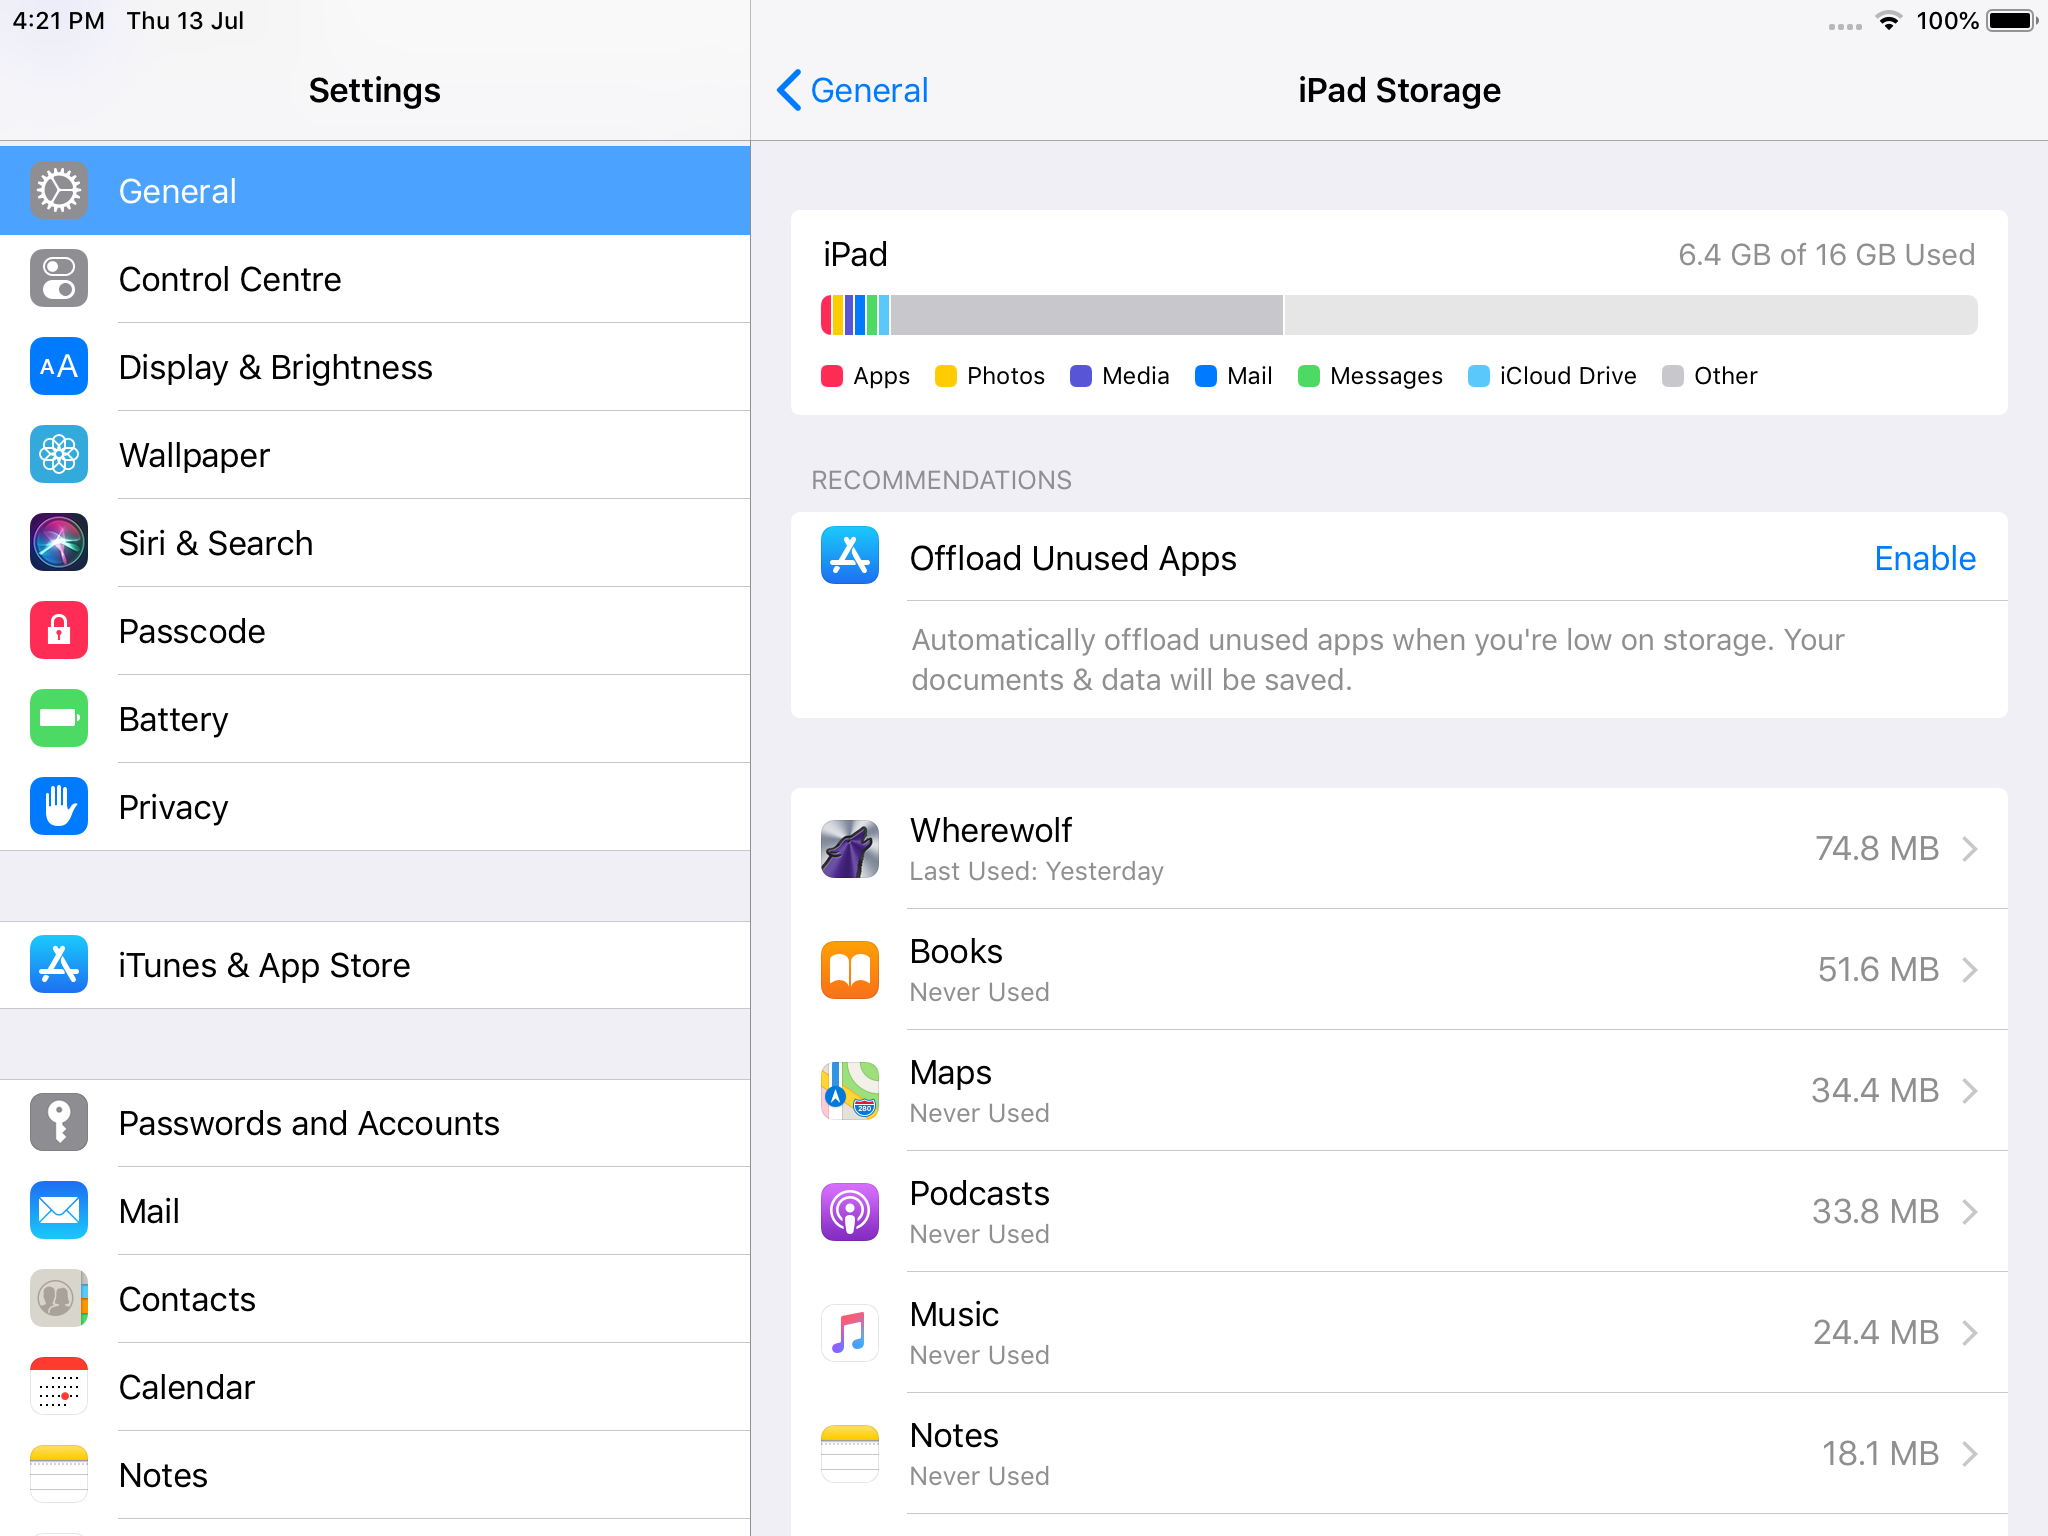Open Passcode settings
This screenshot has height=1536, width=2048.
[375, 631]
